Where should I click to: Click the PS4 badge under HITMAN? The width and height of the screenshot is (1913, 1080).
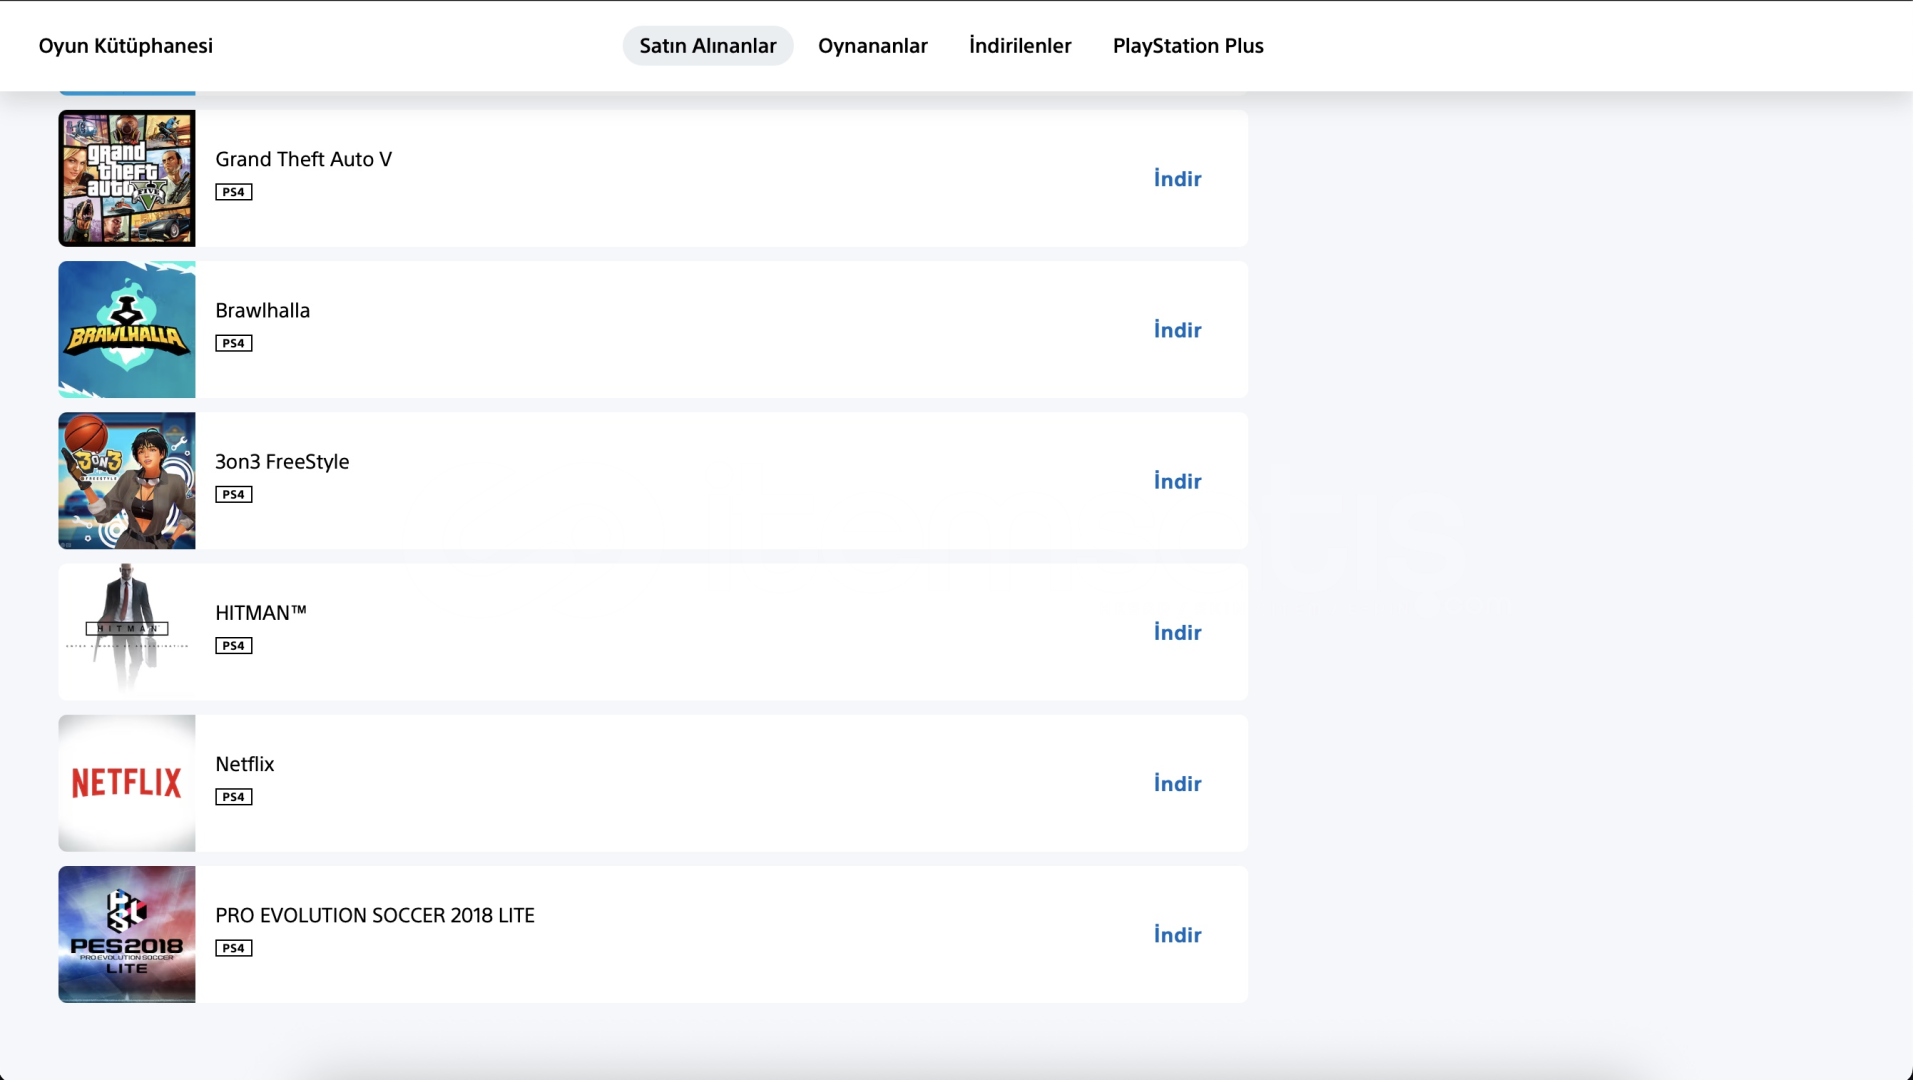233,646
